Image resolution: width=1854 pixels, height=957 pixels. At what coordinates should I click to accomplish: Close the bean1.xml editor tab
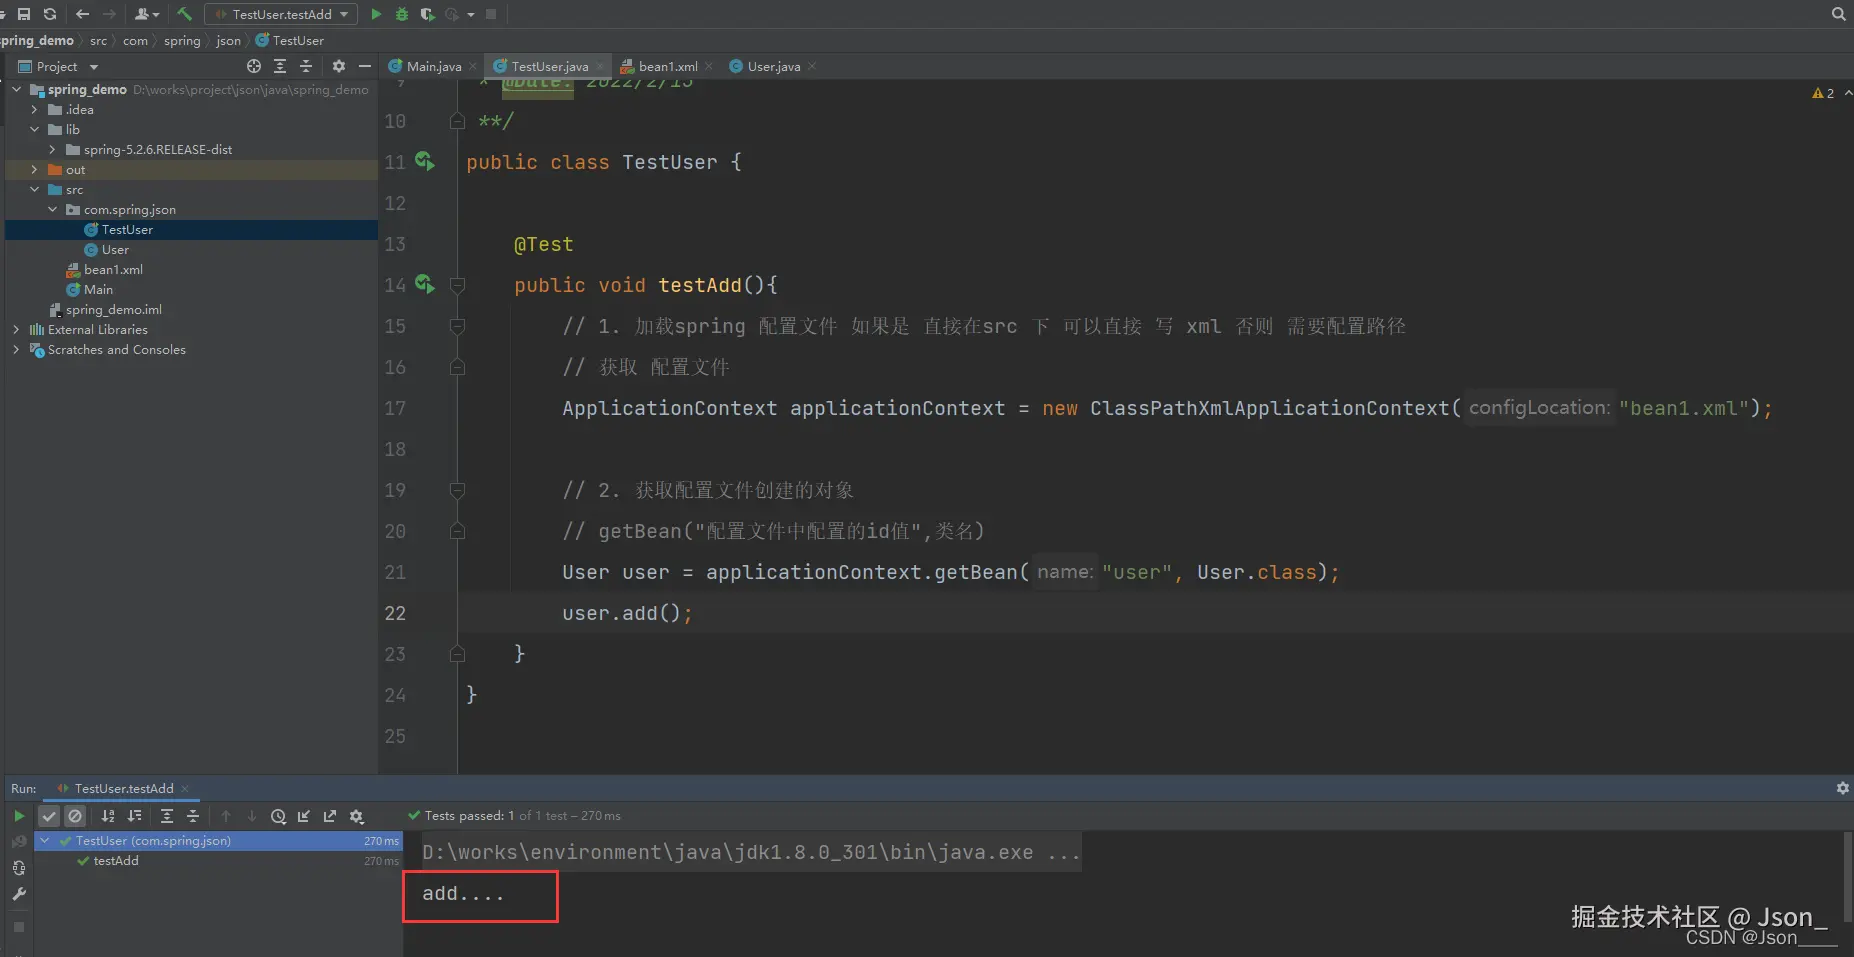click(709, 66)
